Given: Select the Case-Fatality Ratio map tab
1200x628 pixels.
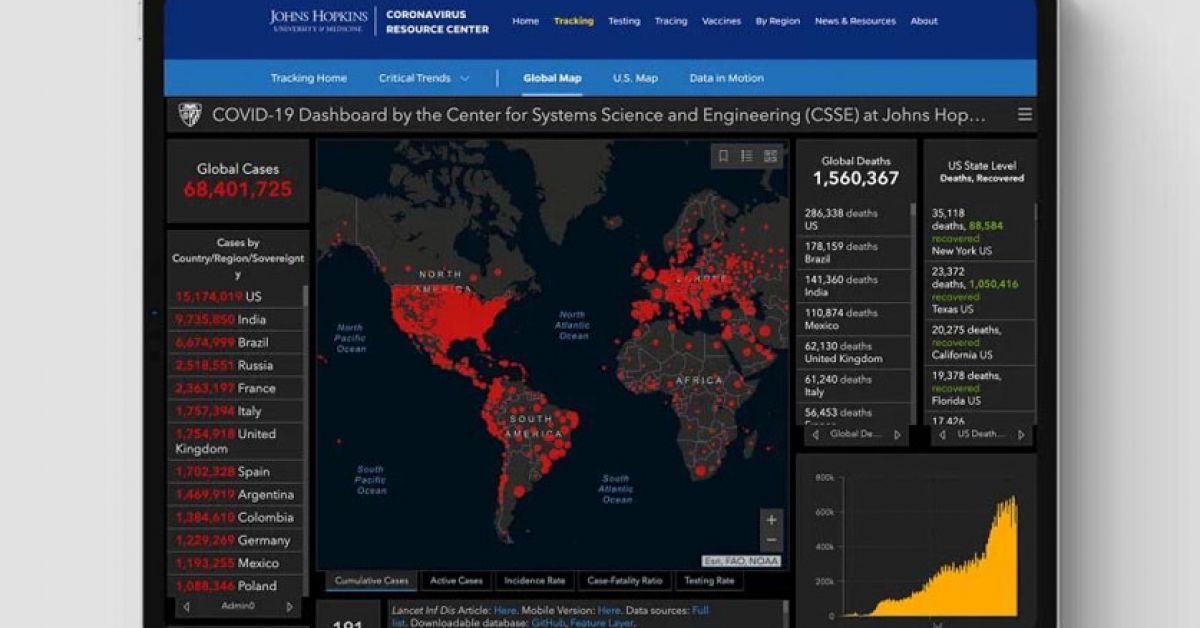Looking at the screenshot, I should coord(625,580).
